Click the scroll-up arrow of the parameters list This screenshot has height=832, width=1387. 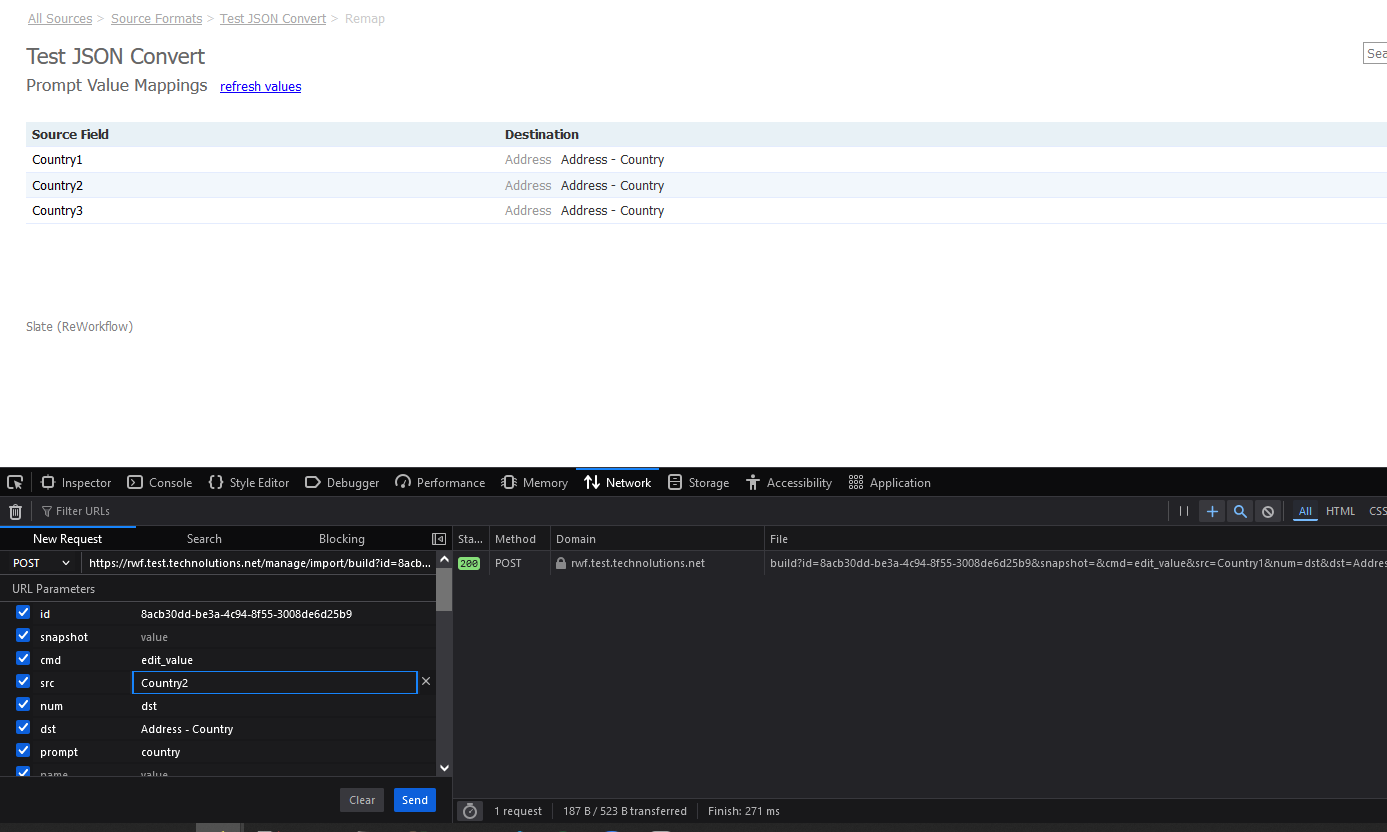(x=445, y=559)
